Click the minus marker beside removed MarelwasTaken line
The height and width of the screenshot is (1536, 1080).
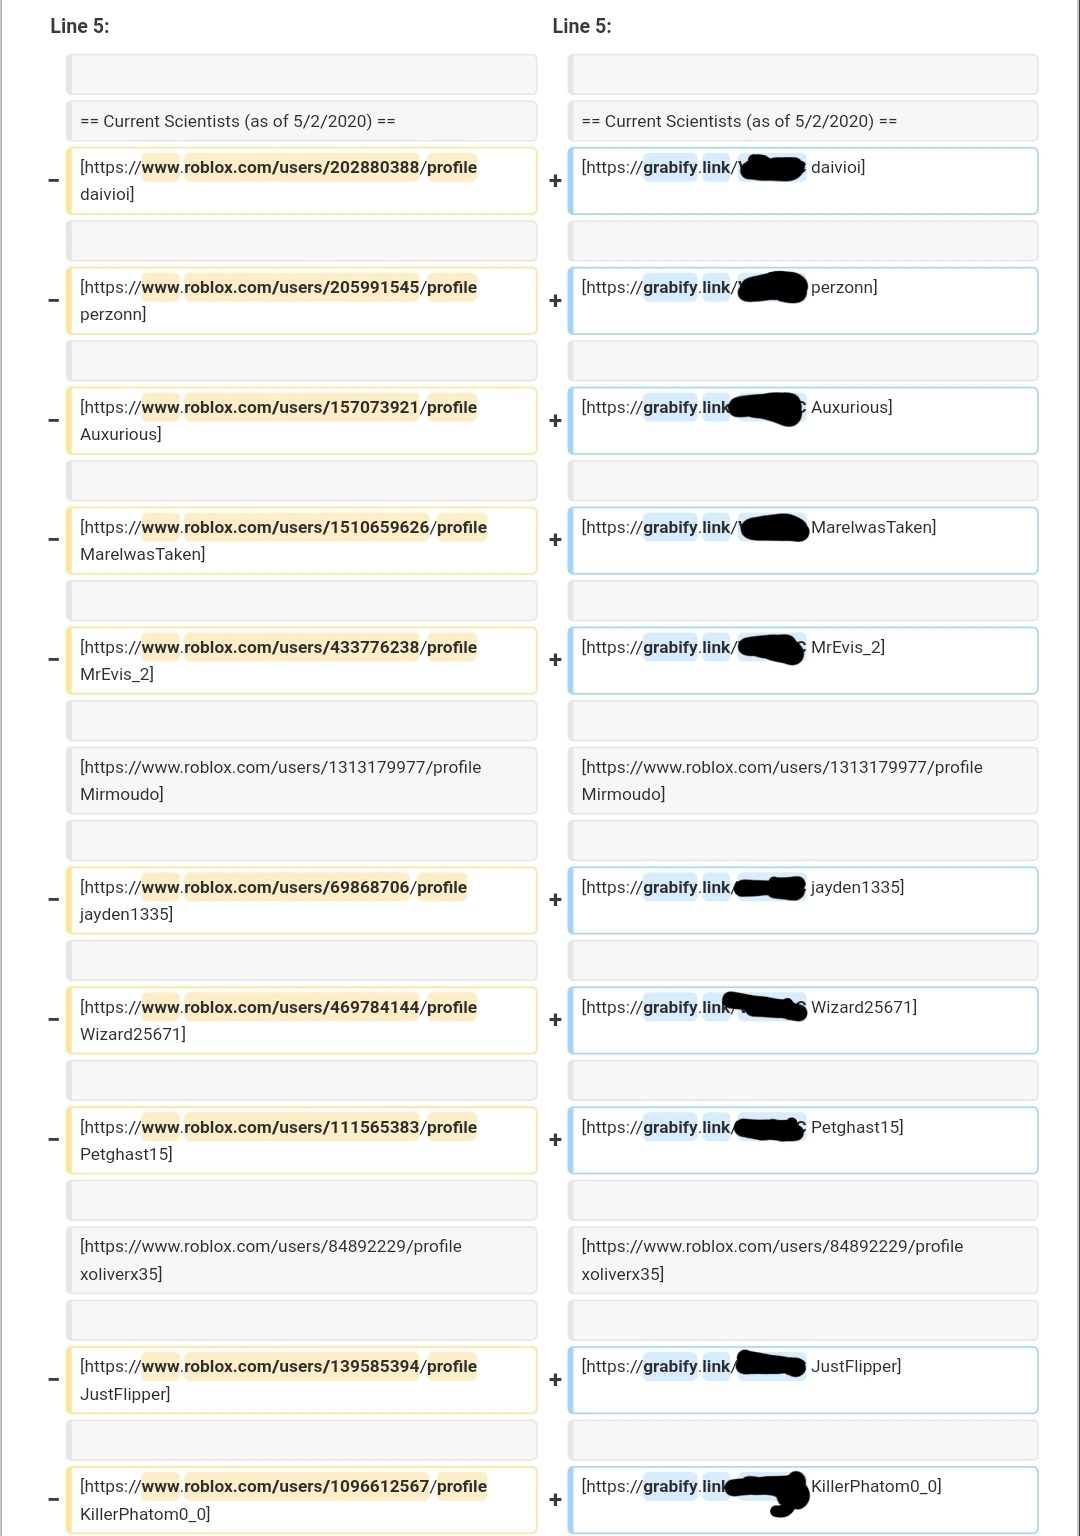(x=54, y=540)
